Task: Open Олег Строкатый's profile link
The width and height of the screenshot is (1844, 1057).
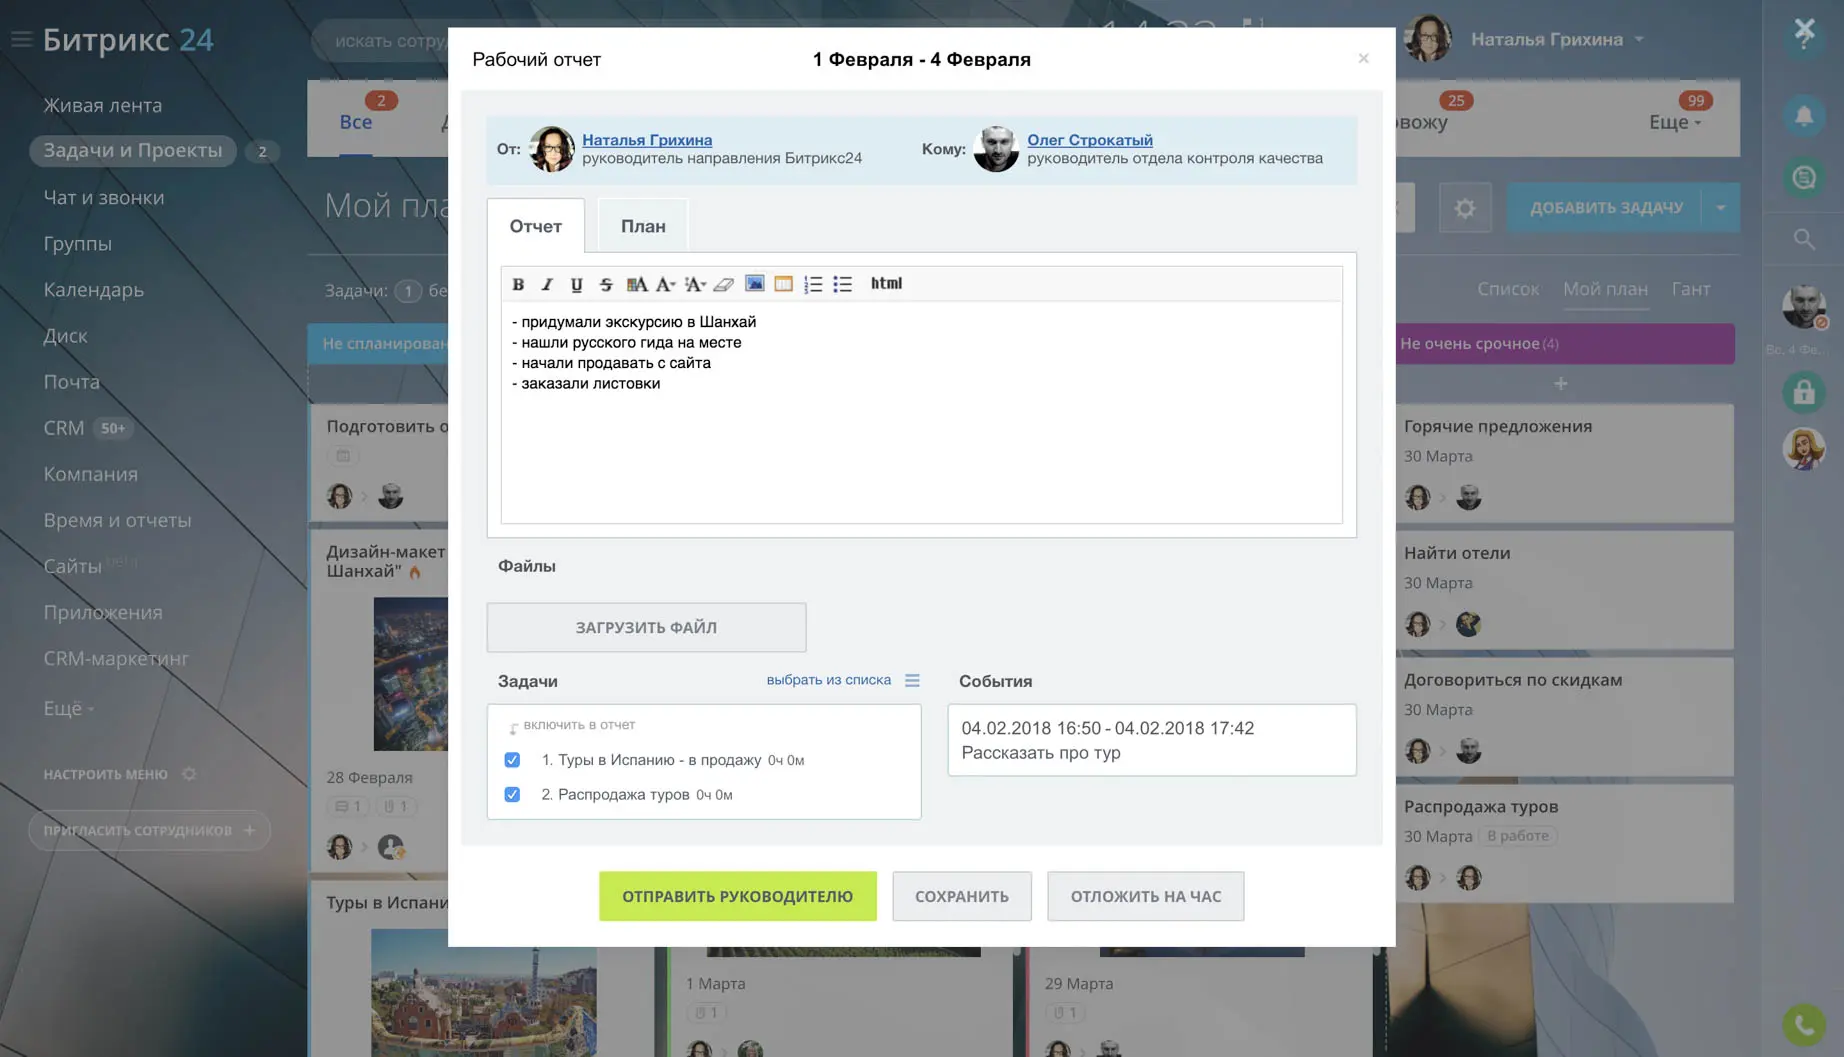Action: point(1089,140)
